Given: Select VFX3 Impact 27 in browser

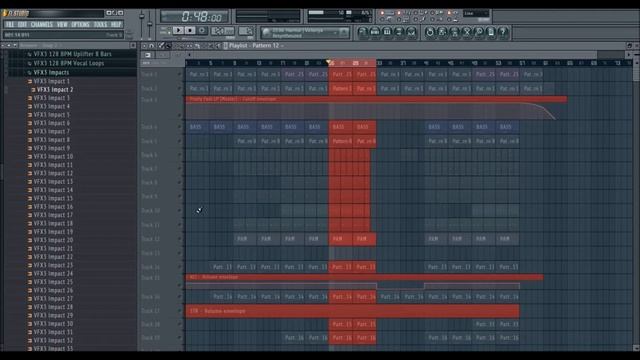Looking at the screenshot, I should 53,299.
